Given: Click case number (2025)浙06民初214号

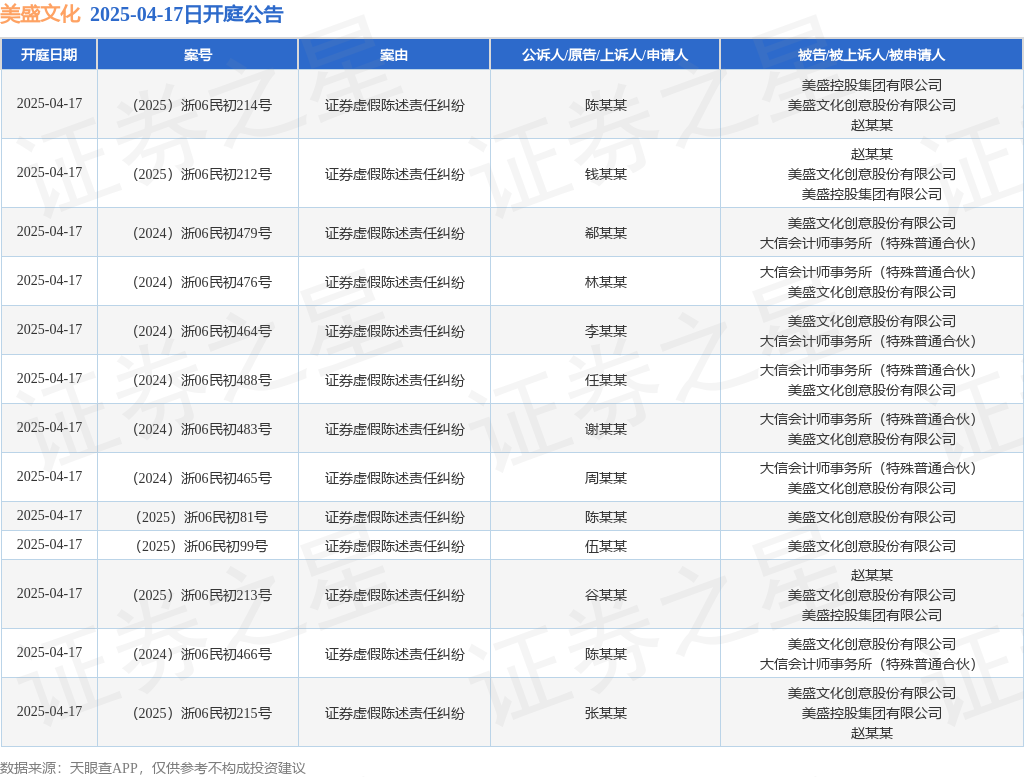Looking at the screenshot, I should [x=202, y=105].
